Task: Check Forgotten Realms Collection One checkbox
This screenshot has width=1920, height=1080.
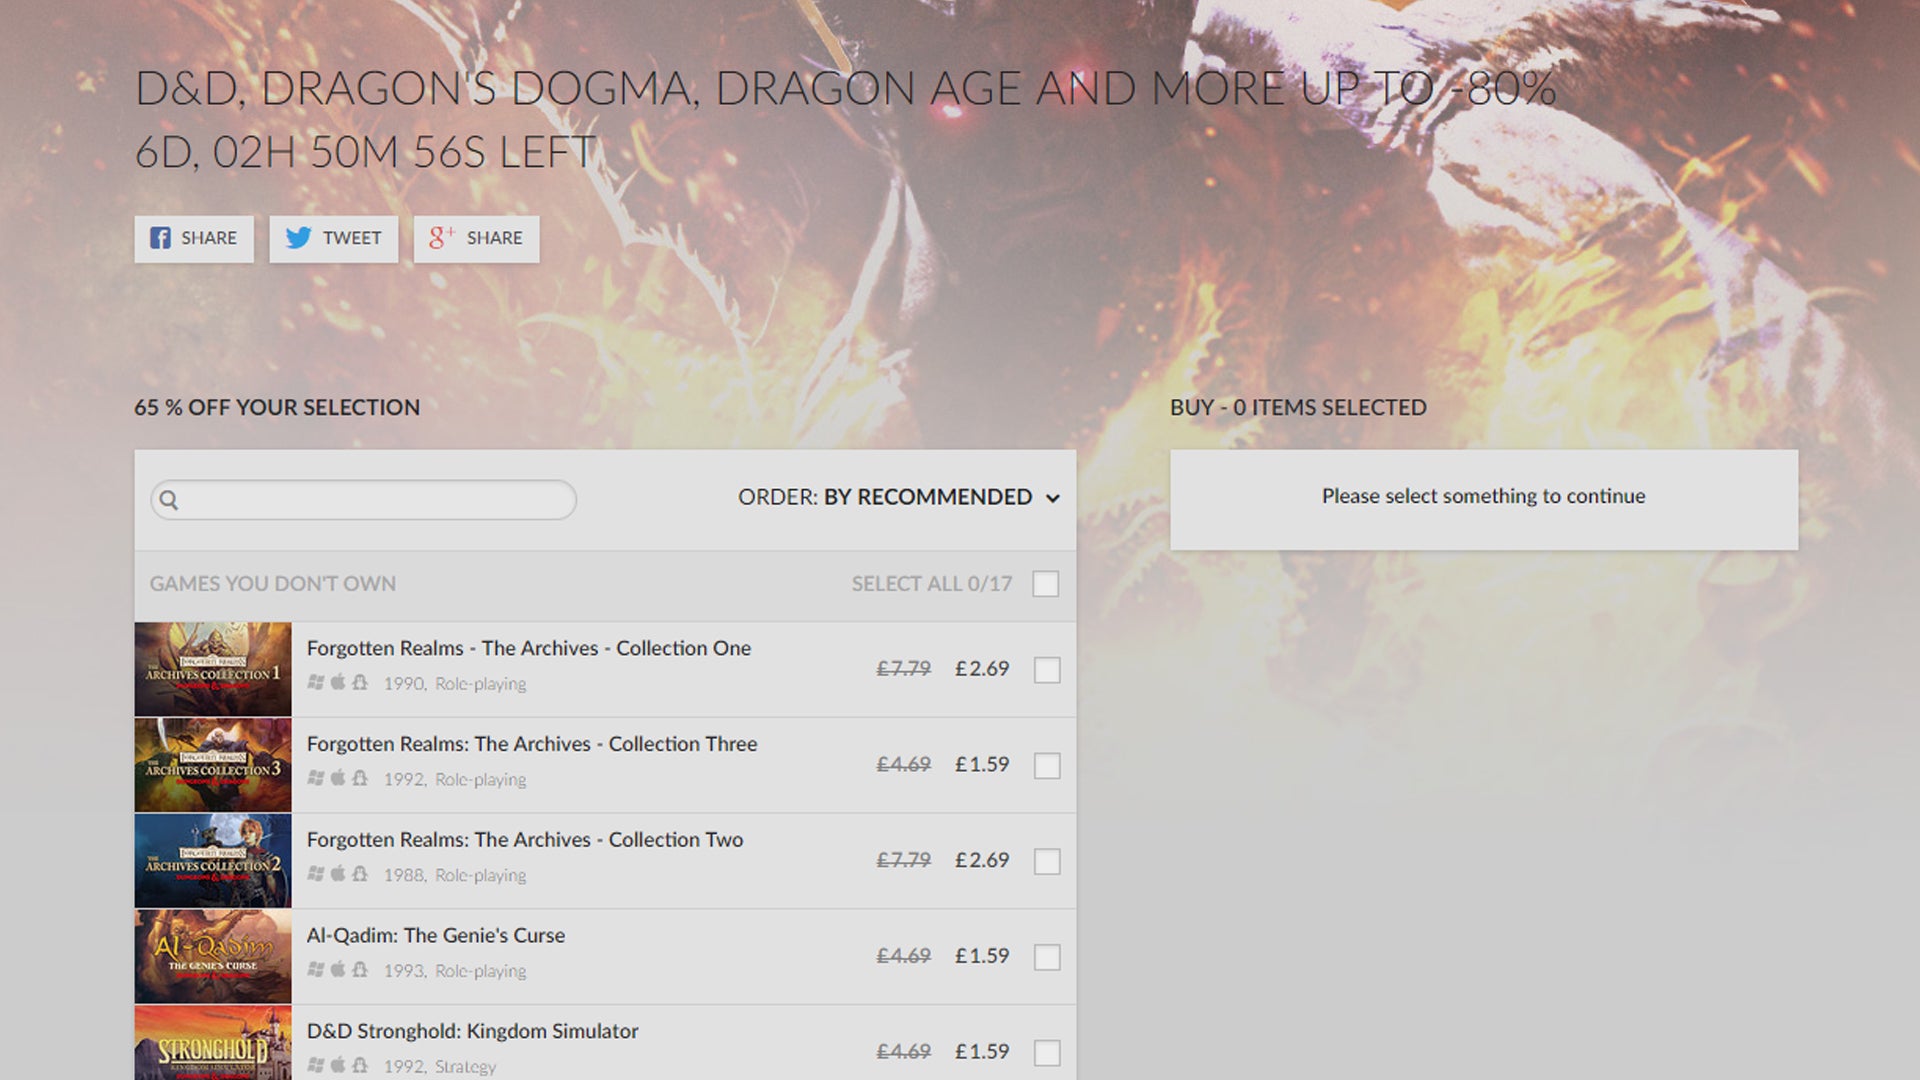Action: coord(1047,670)
